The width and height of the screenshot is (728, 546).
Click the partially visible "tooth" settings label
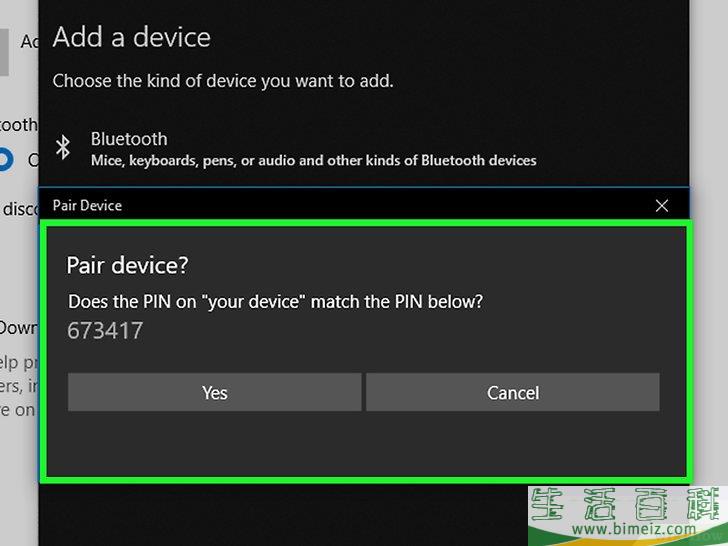pyautogui.click(x=19, y=124)
